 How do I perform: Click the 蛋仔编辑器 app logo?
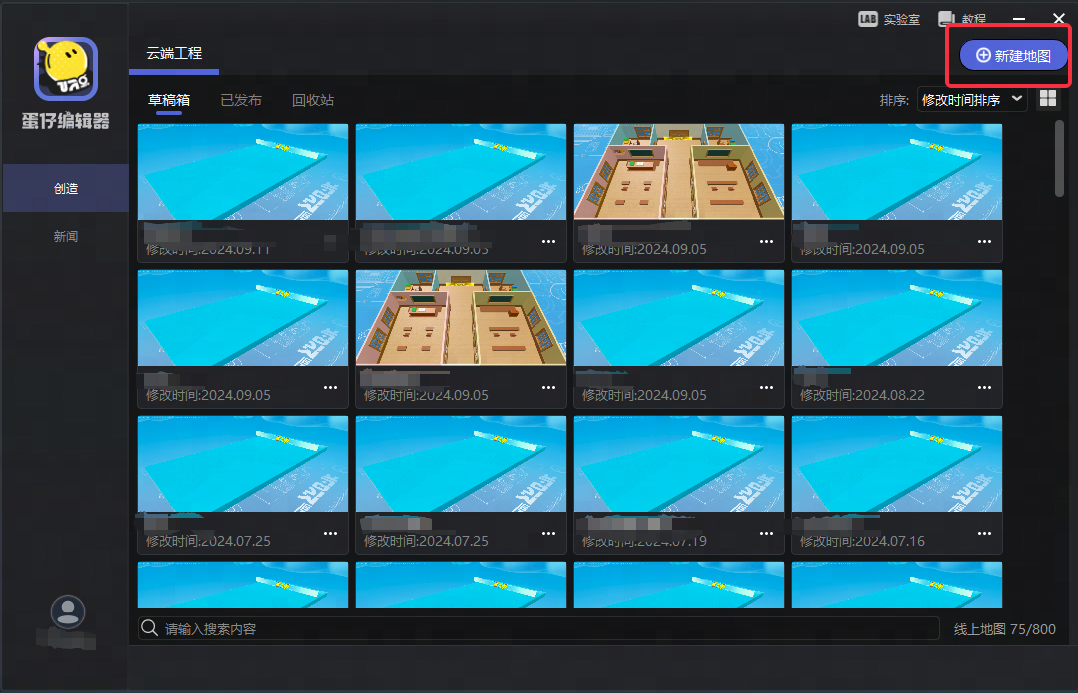(x=66, y=69)
